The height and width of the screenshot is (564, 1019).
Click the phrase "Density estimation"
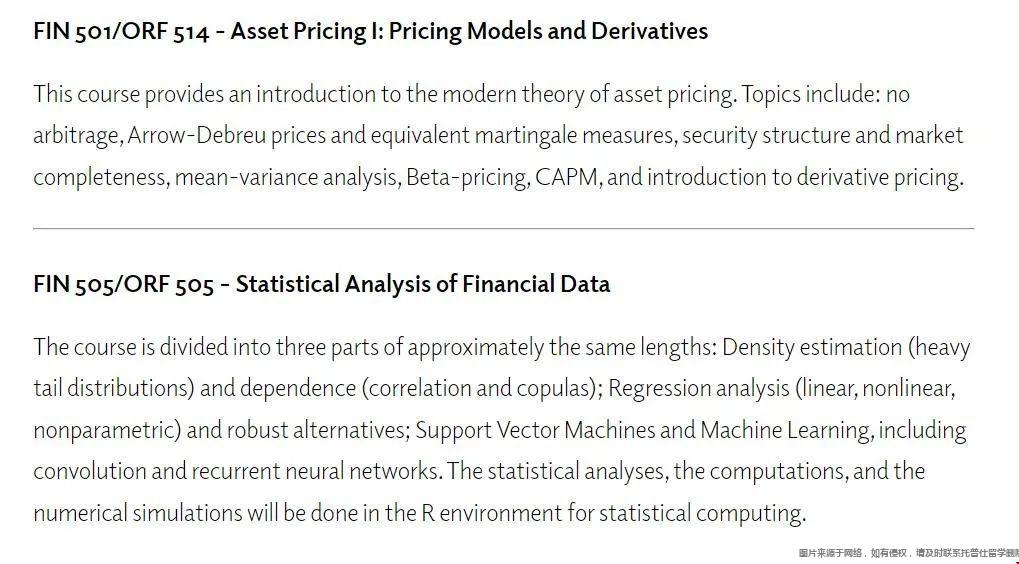click(811, 347)
